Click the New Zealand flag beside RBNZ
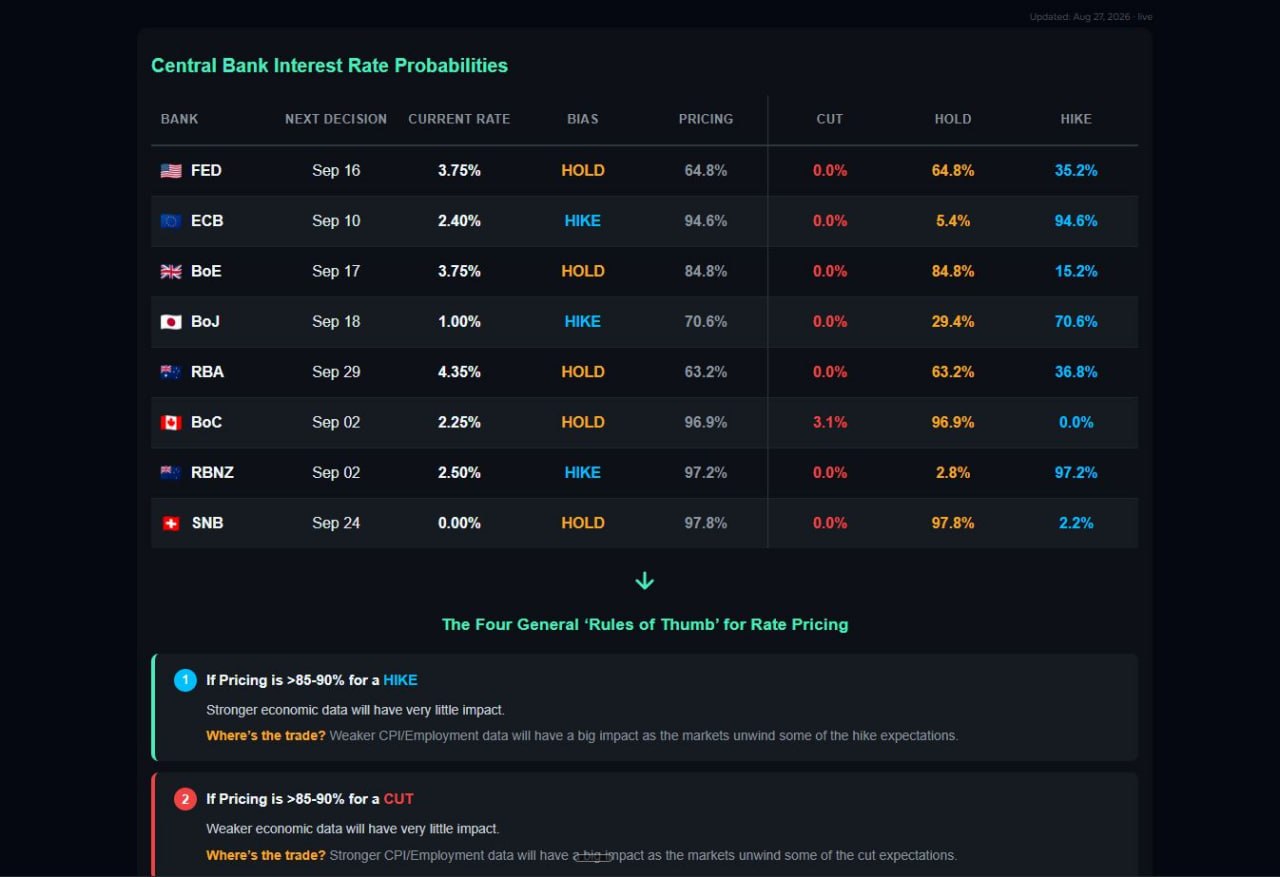Viewport: 1280px width, 877px height. (171, 472)
